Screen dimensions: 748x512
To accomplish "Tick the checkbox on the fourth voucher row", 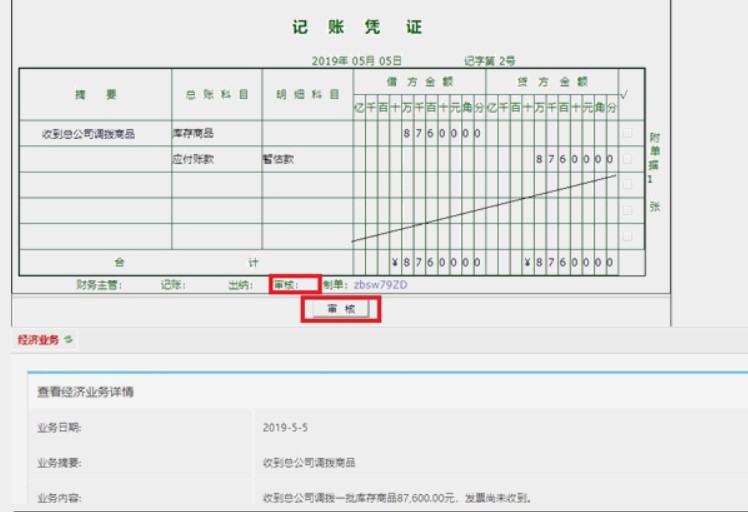I will pyautogui.click(x=627, y=210).
